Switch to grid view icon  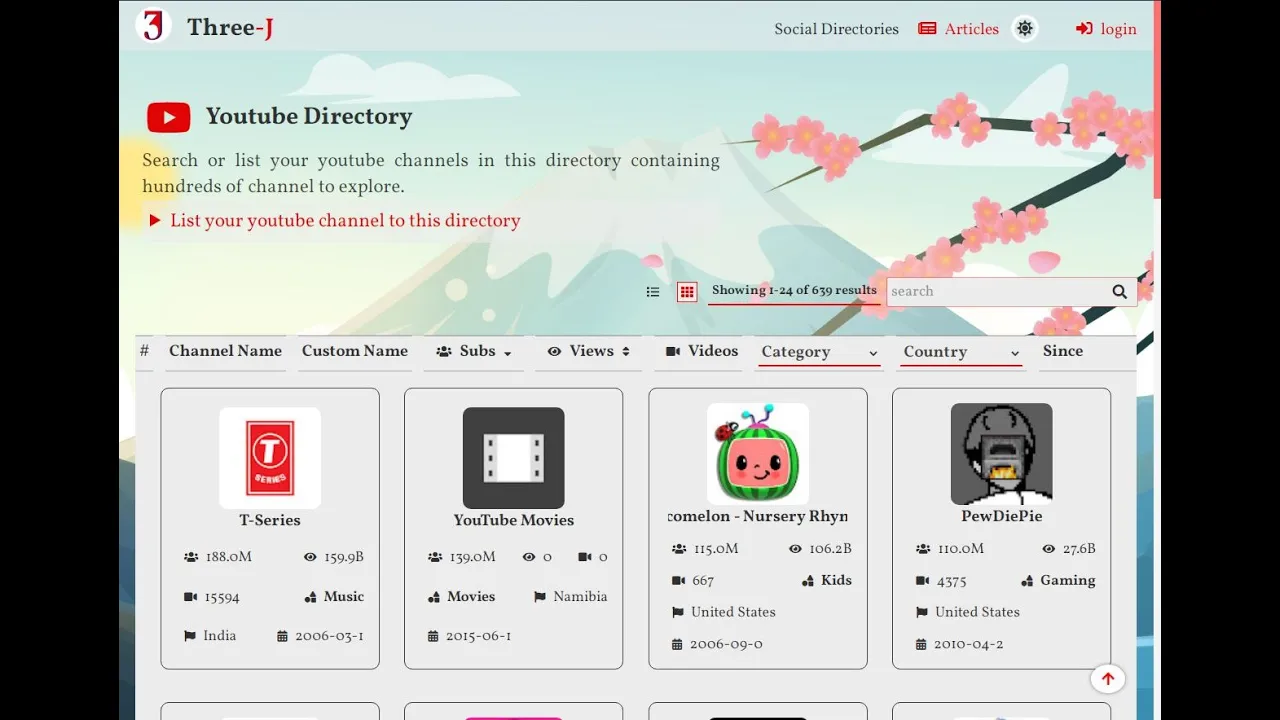687,292
